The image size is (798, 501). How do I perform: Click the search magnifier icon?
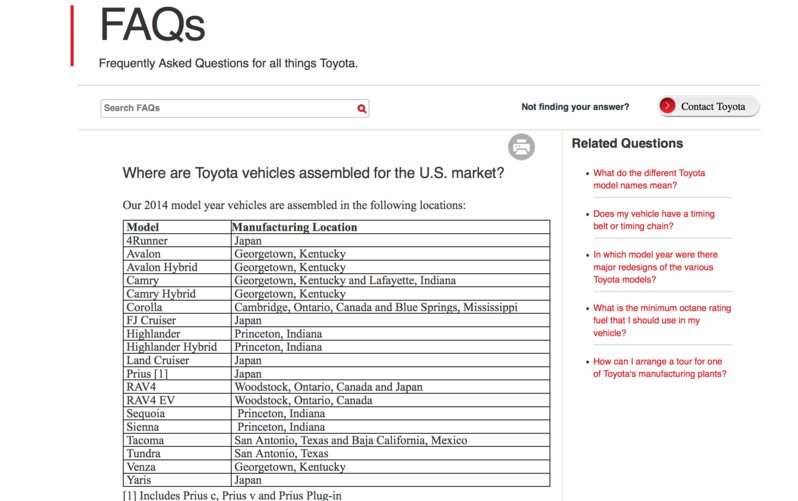361,108
